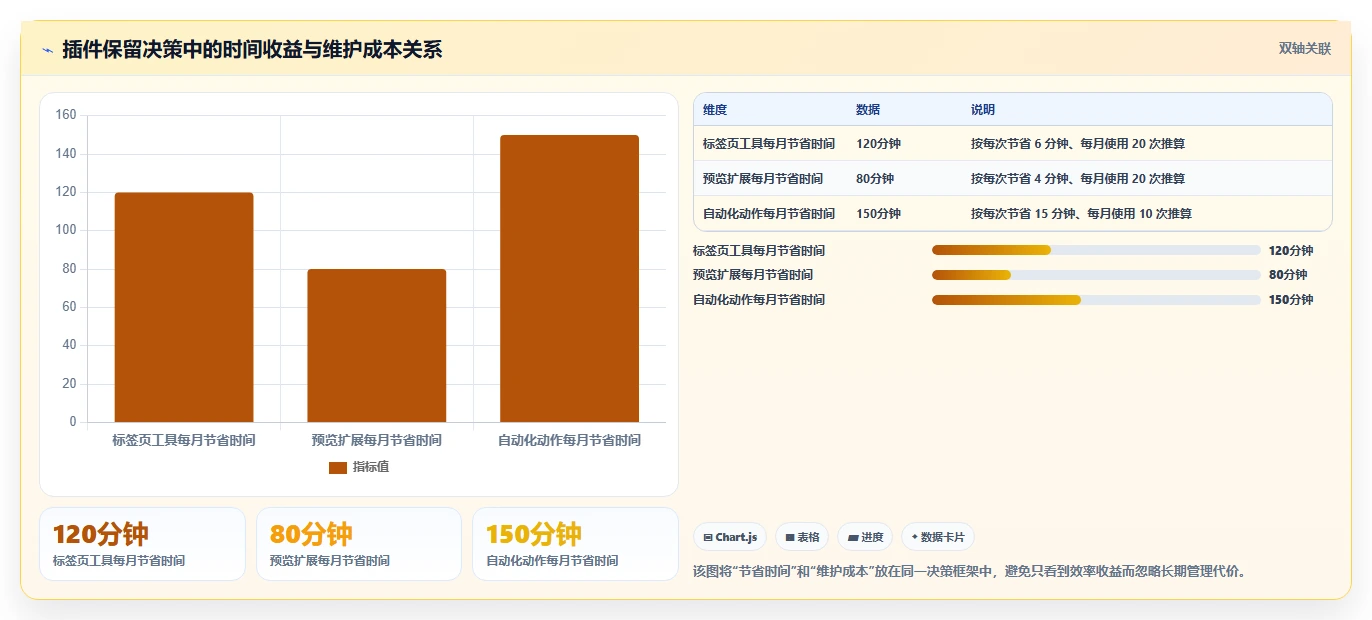The height and width of the screenshot is (620, 1372).
Task: Select the 预览扩展每月节省时间 table row name
Action: pos(763,179)
